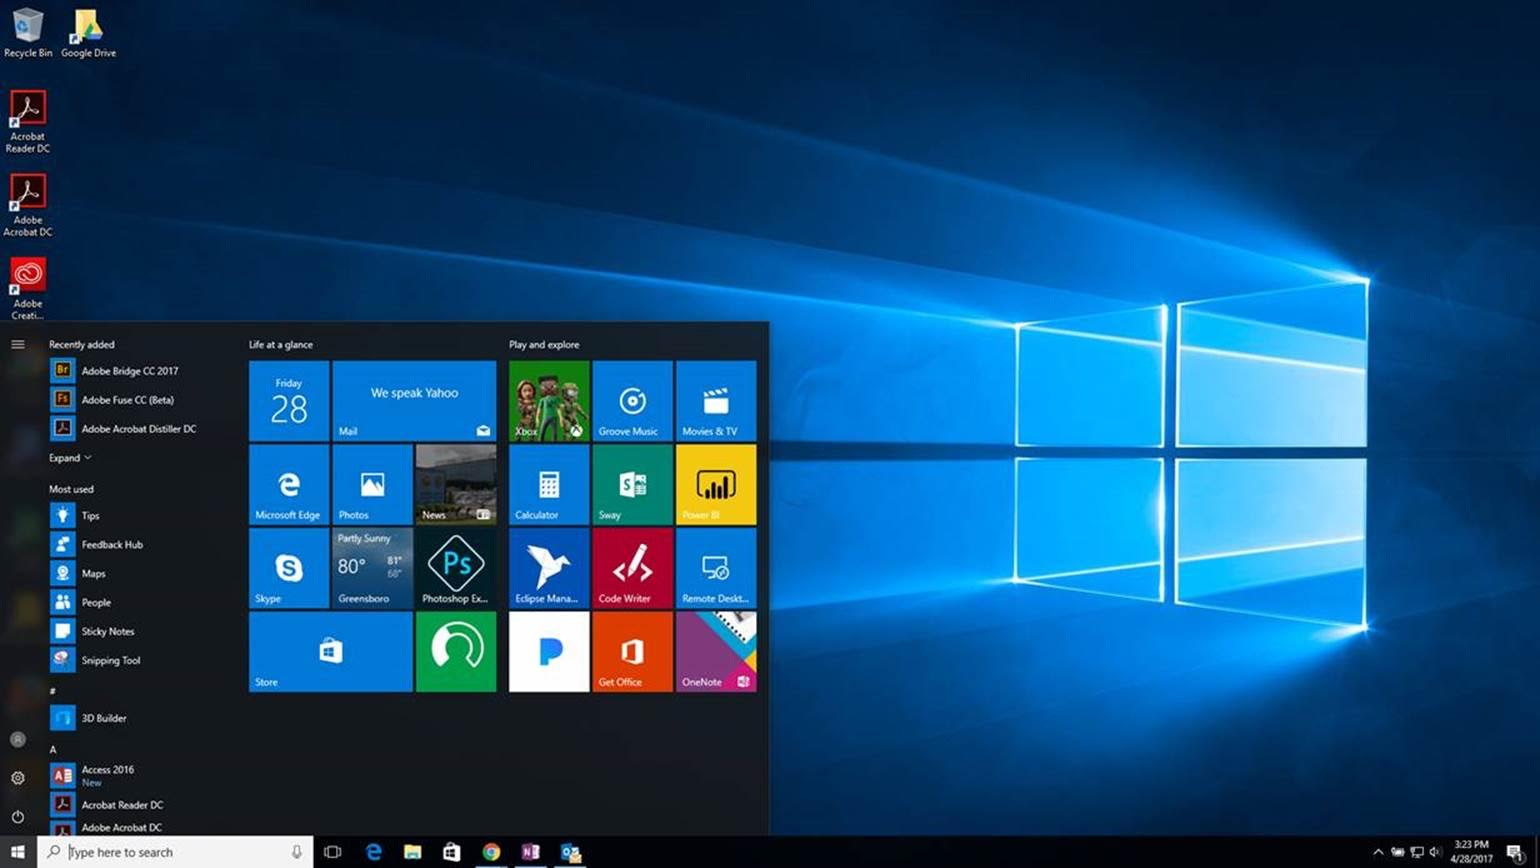Open the Calculator tile

point(549,485)
